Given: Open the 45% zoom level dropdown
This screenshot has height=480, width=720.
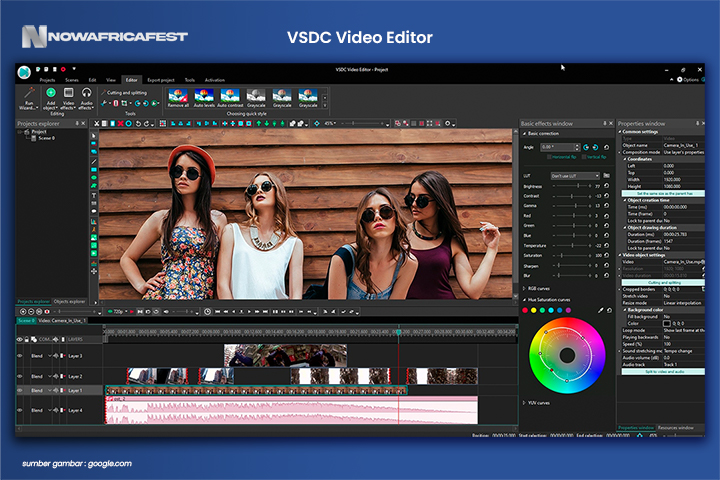Looking at the screenshot, I should (331, 124).
